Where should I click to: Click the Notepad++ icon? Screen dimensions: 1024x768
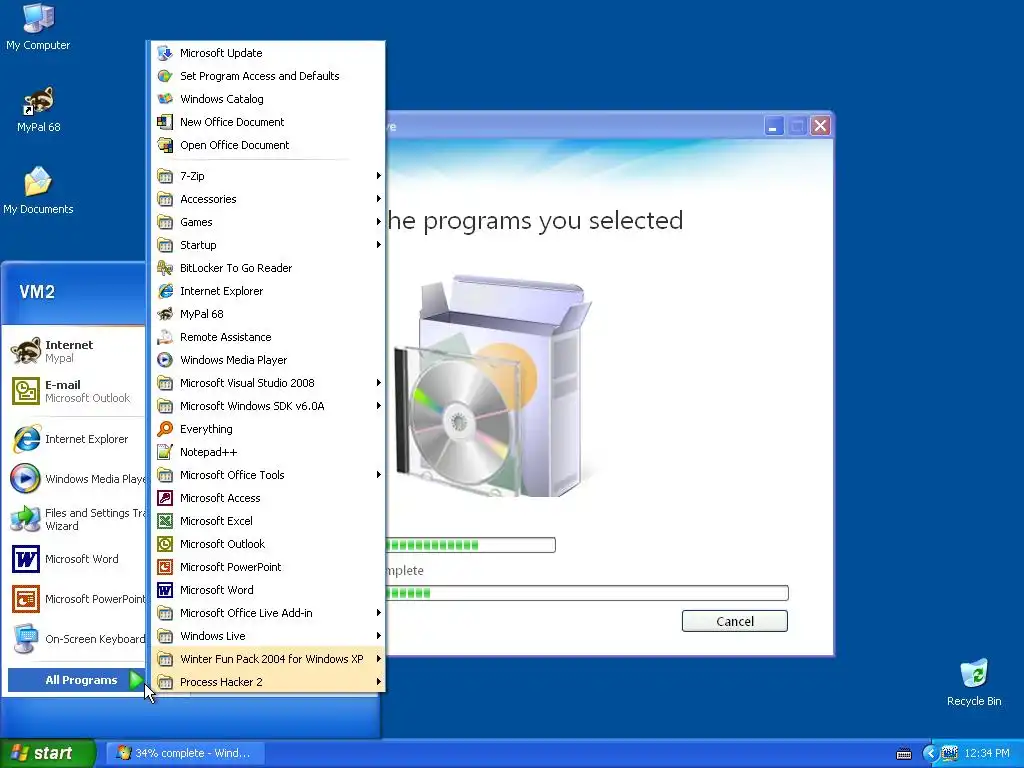coord(165,452)
